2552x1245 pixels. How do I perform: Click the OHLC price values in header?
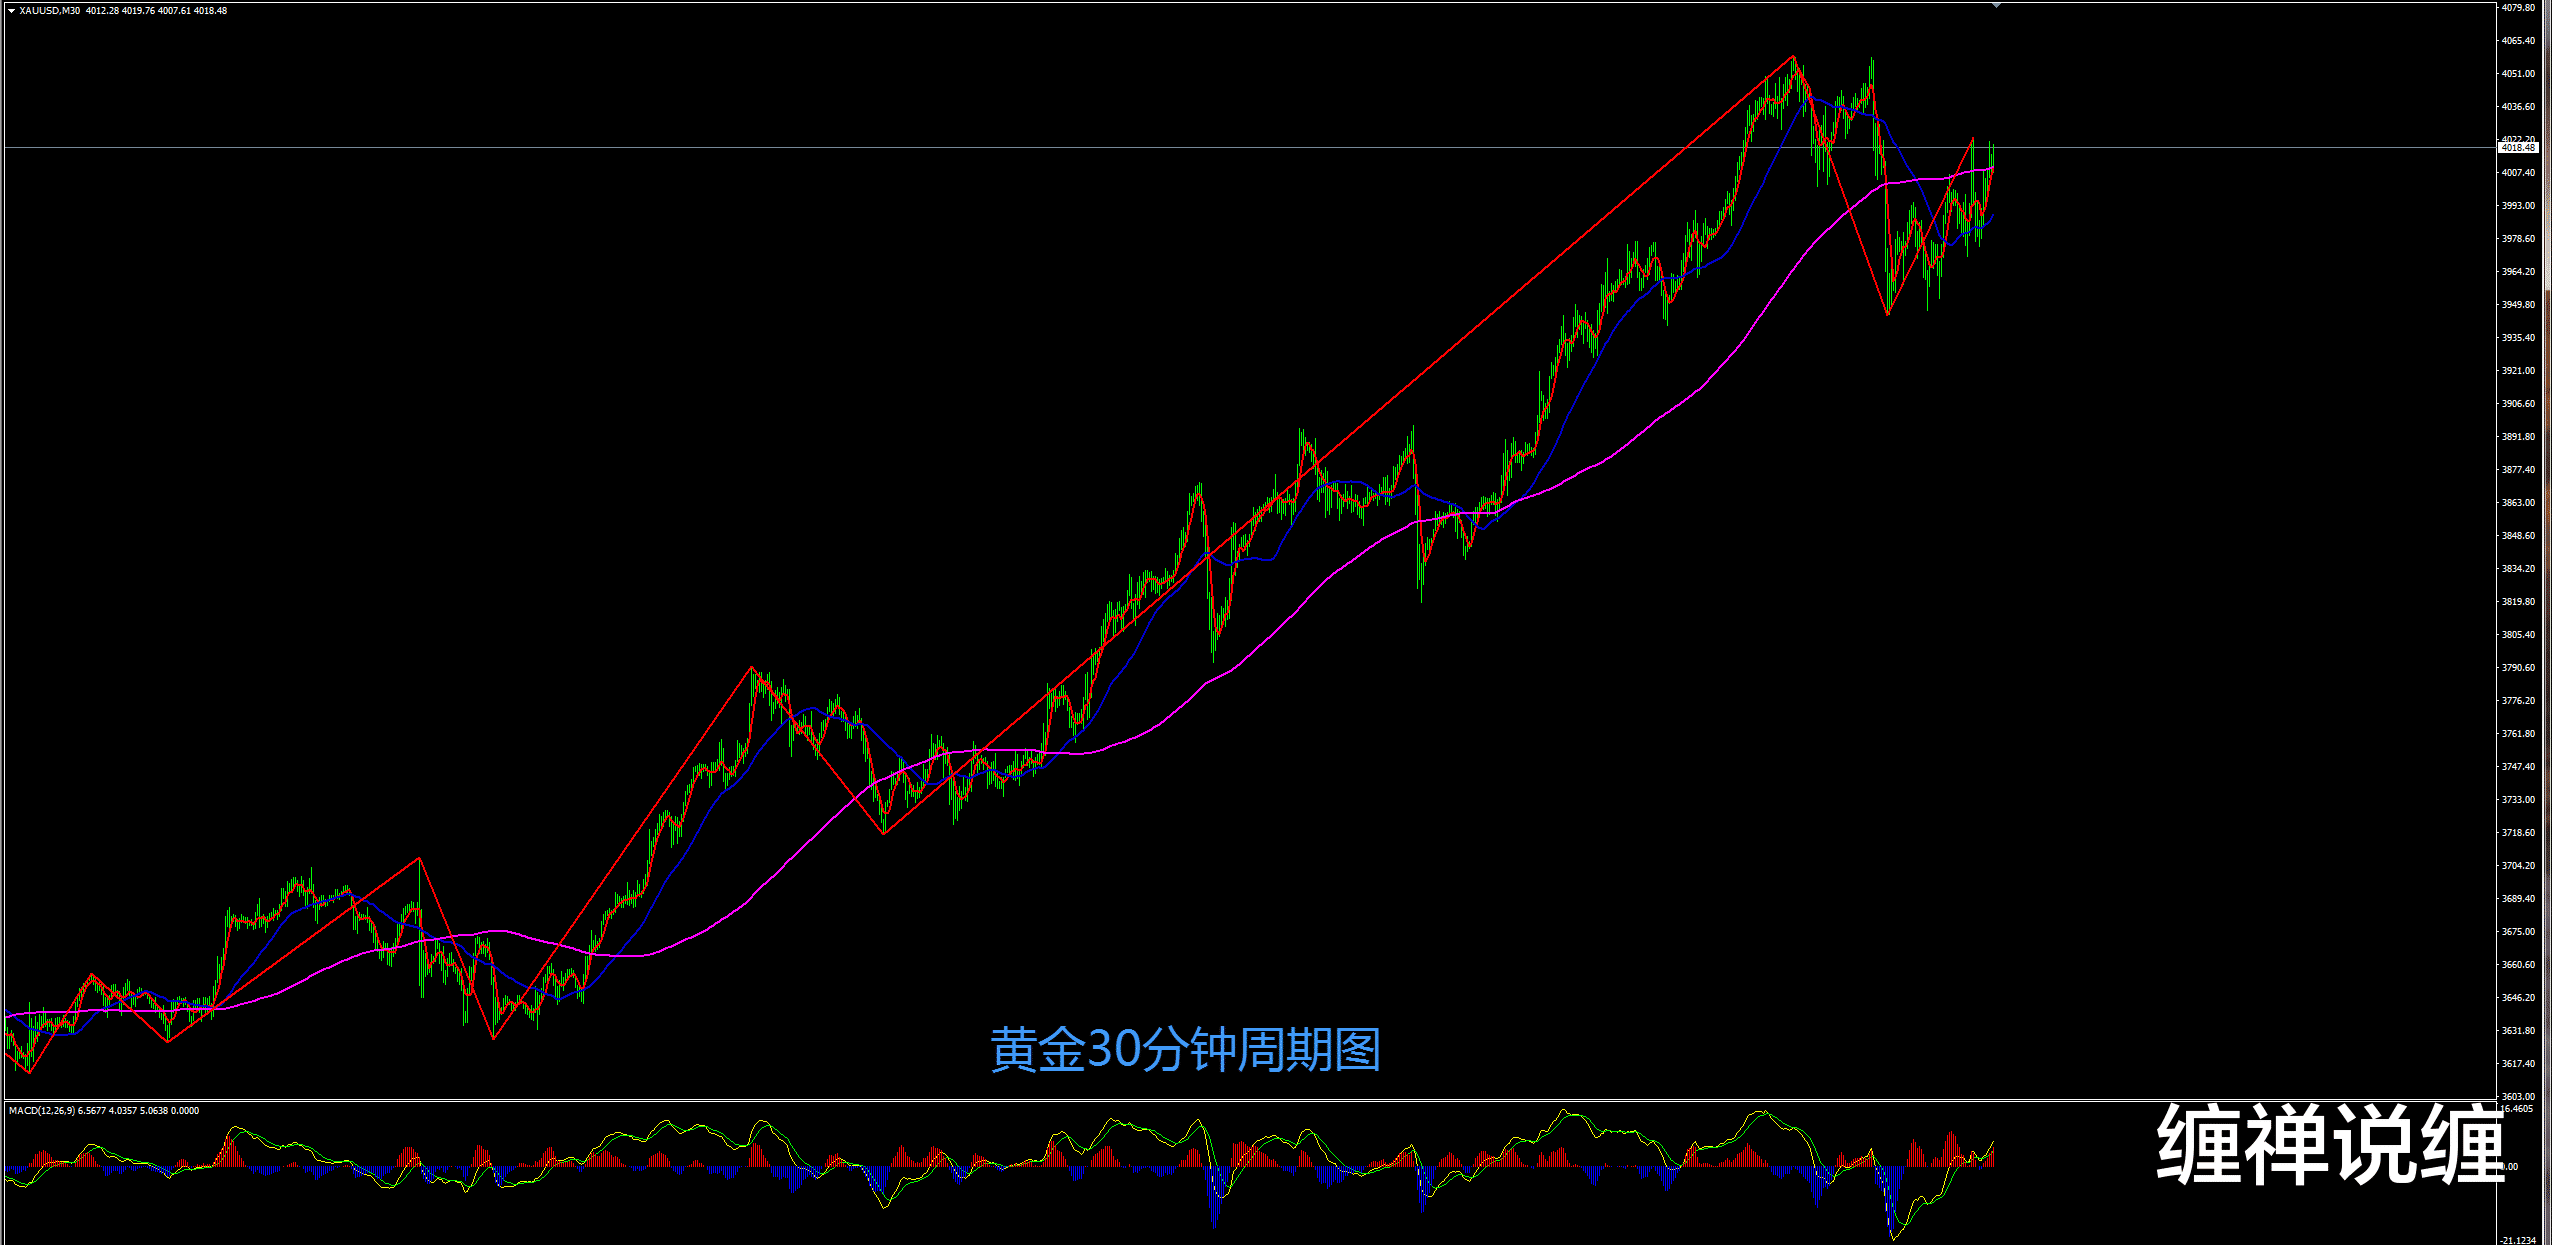[156, 11]
